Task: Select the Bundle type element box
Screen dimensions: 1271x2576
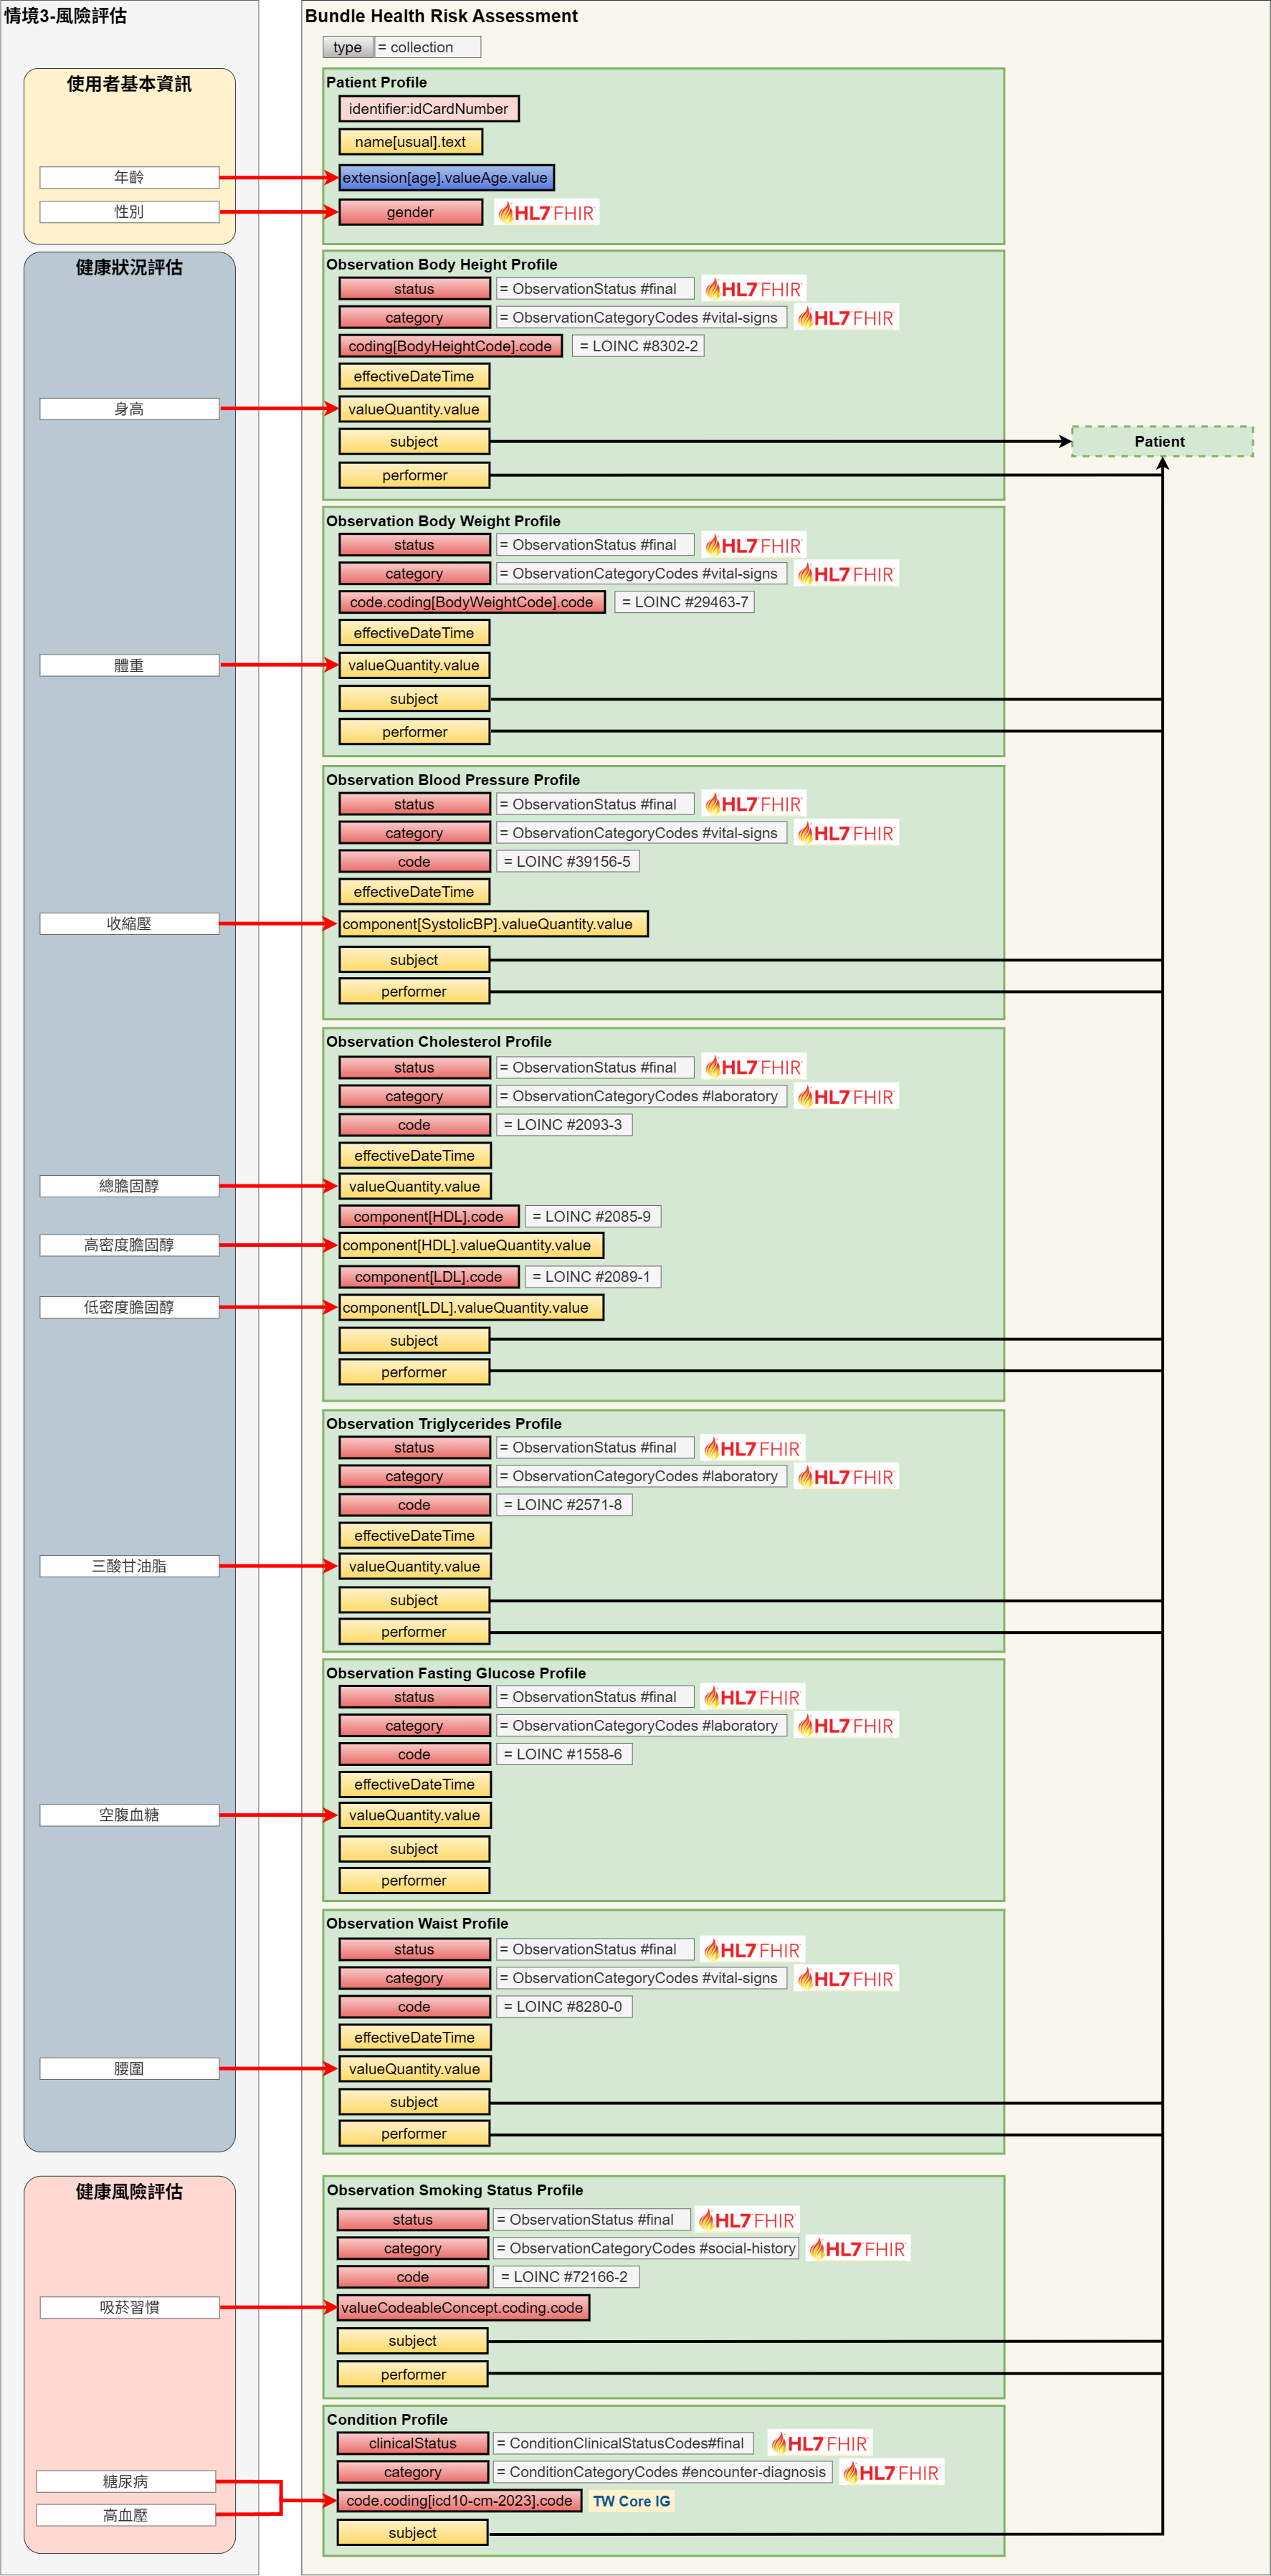Action: click(x=347, y=47)
